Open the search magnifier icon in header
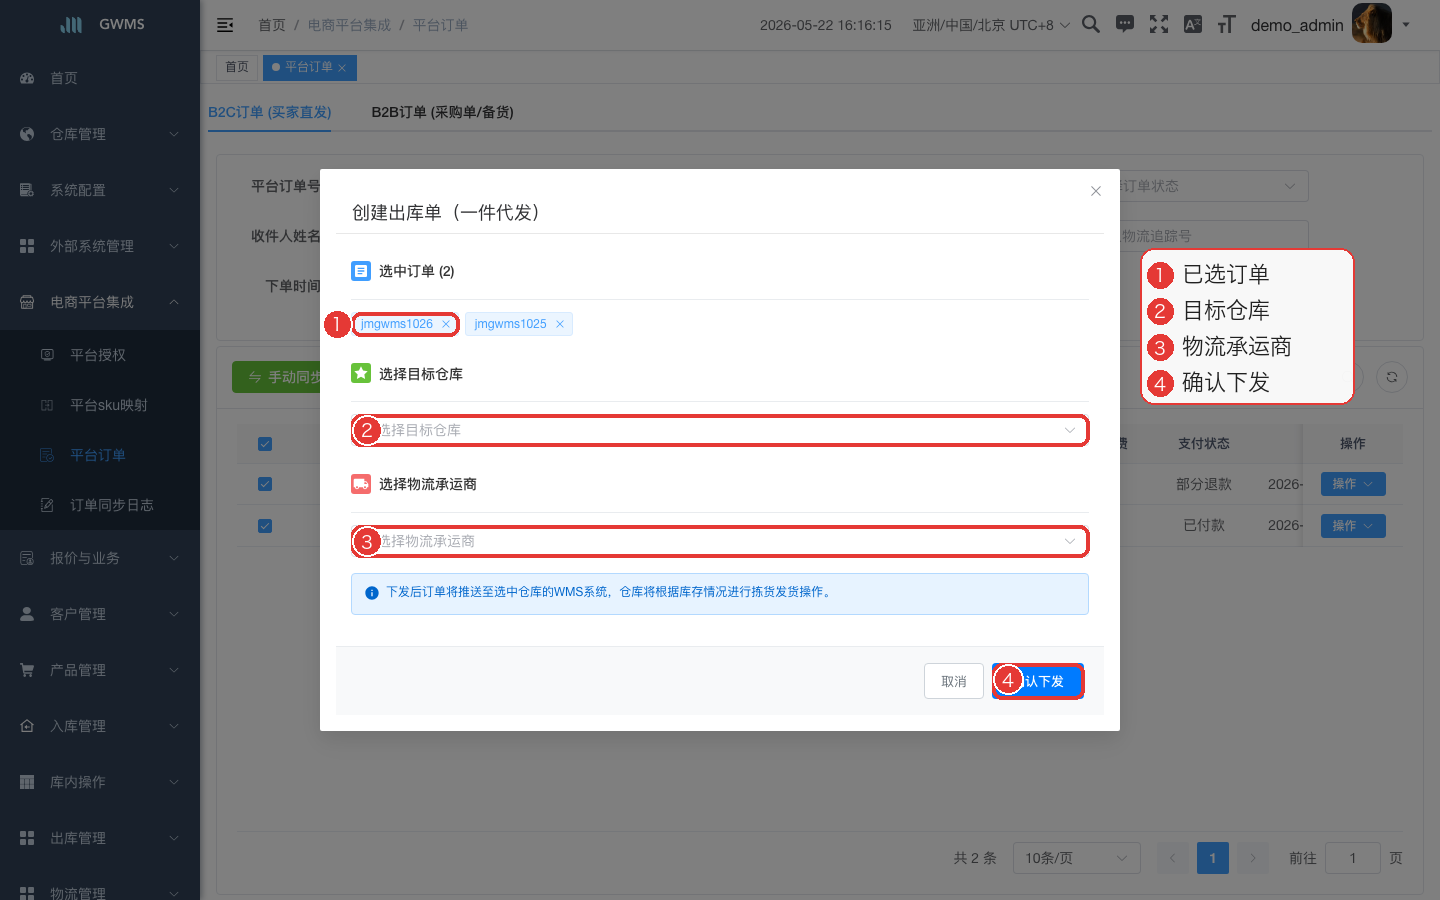1440x900 pixels. pyautogui.click(x=1091, y=24)
